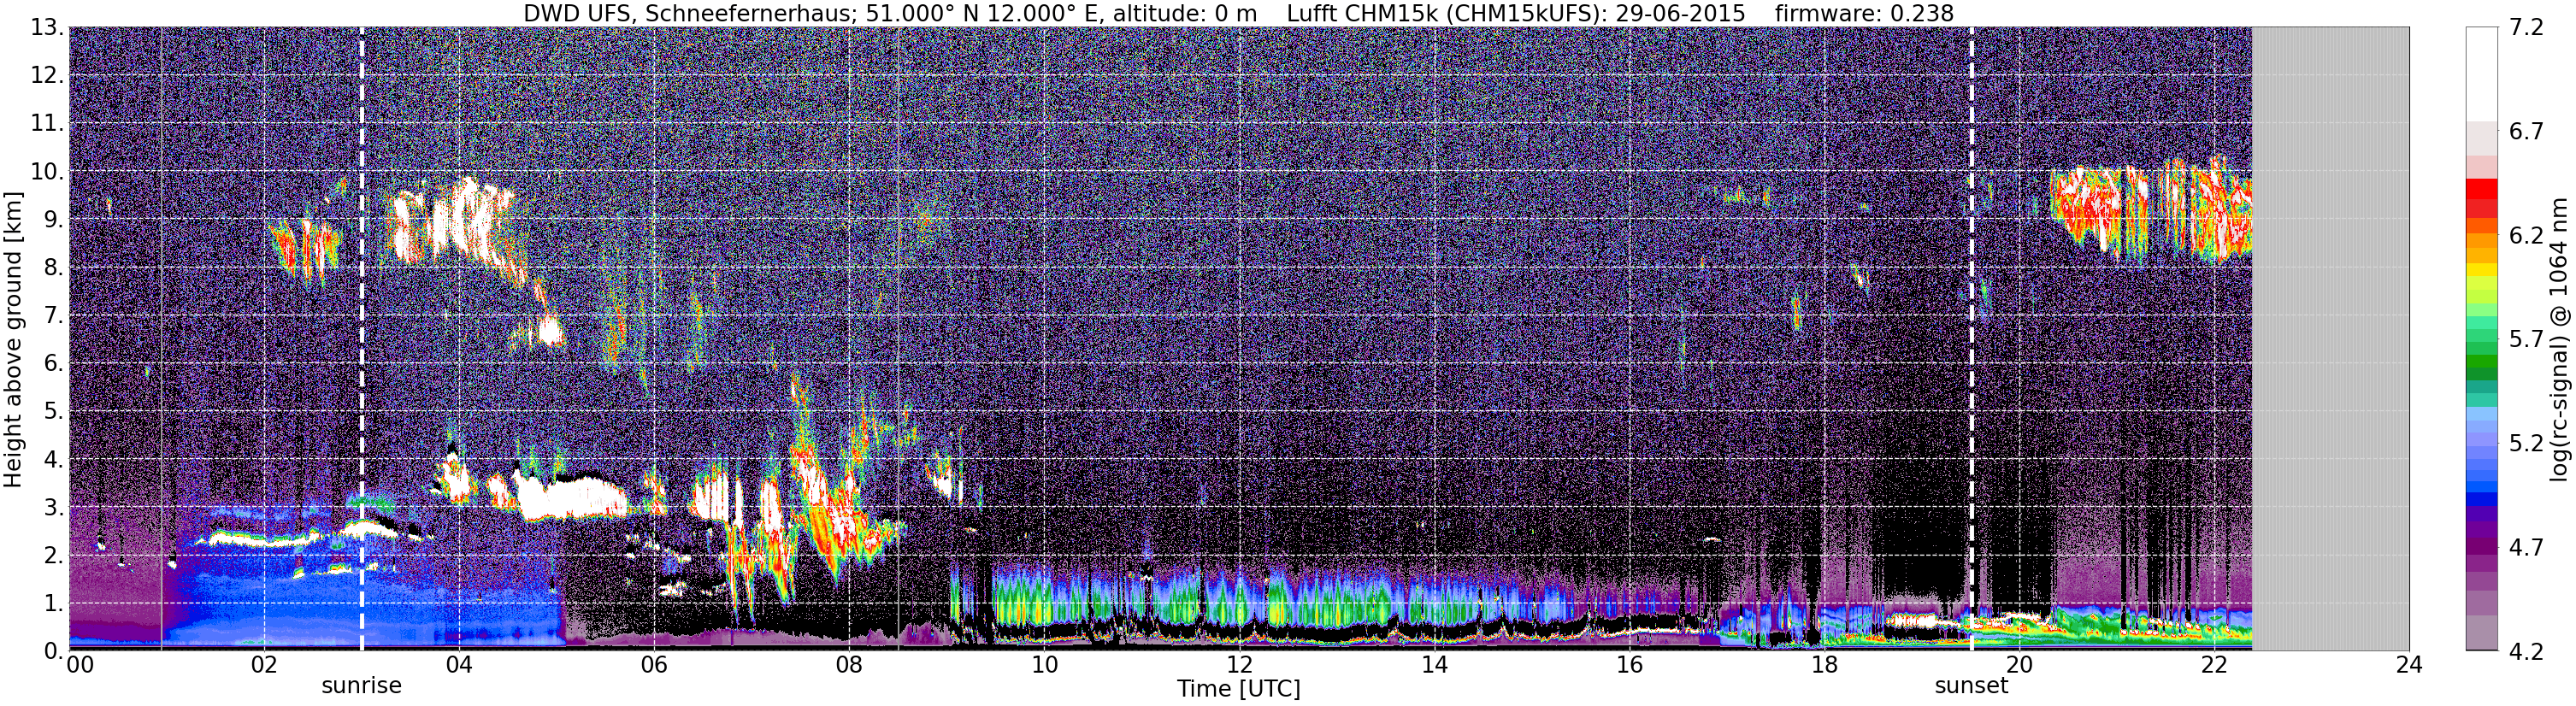Click the colorbar tick label '7.2'
The image size is (2576, 706).
tap(2527, 28)
